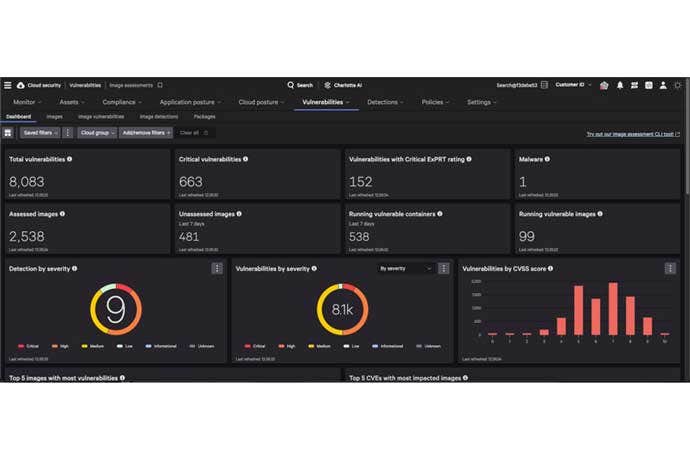690x459 pixels.
Task: Expand the By severity chart selector
Action: [405, 268]
